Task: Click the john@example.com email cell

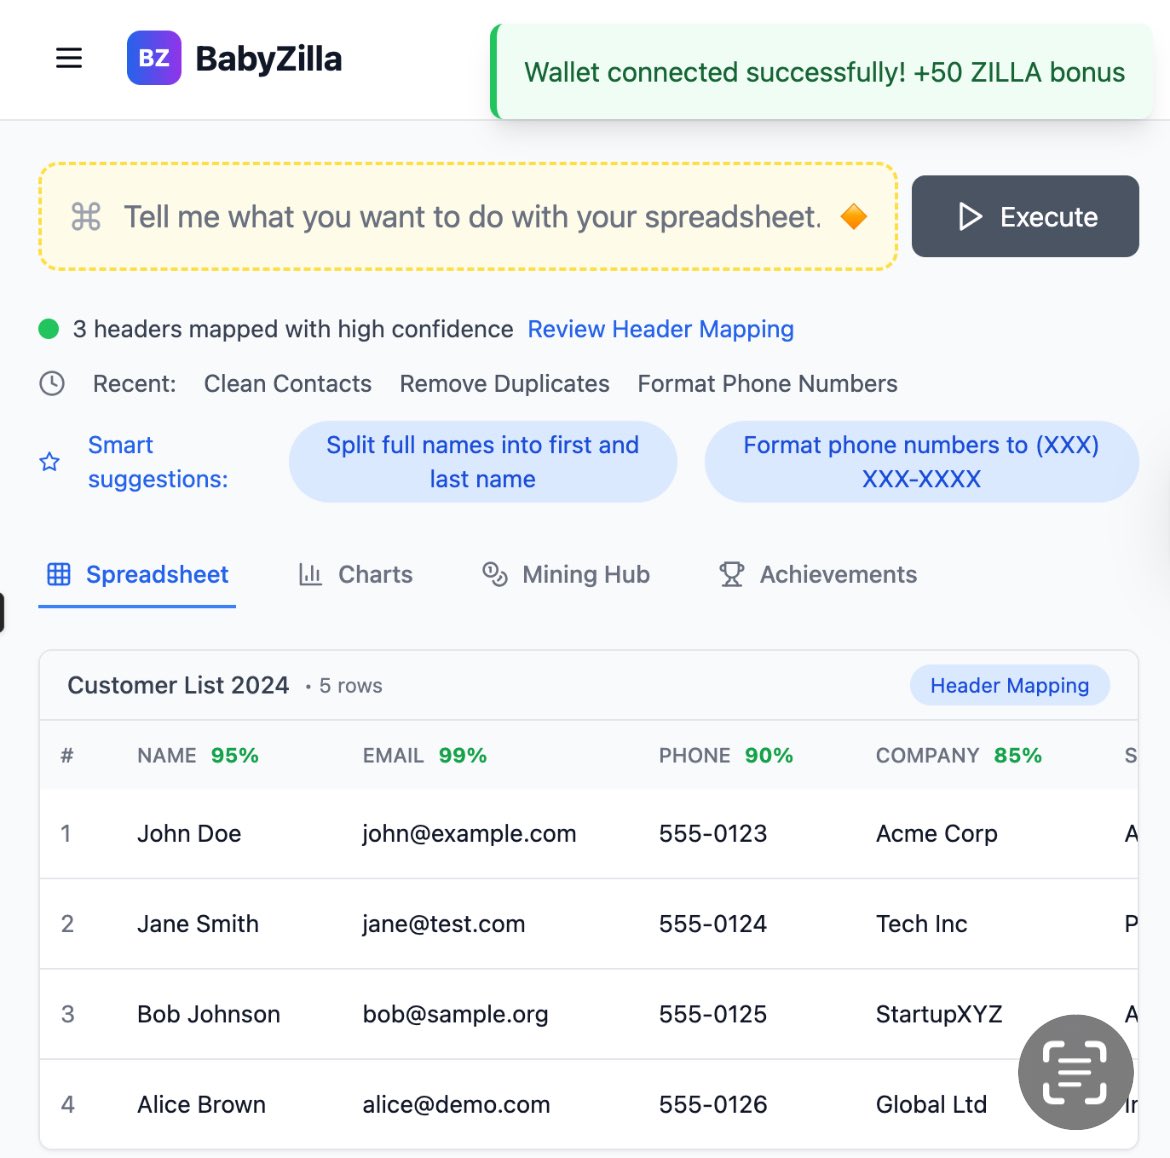Action: coord(469,833)
